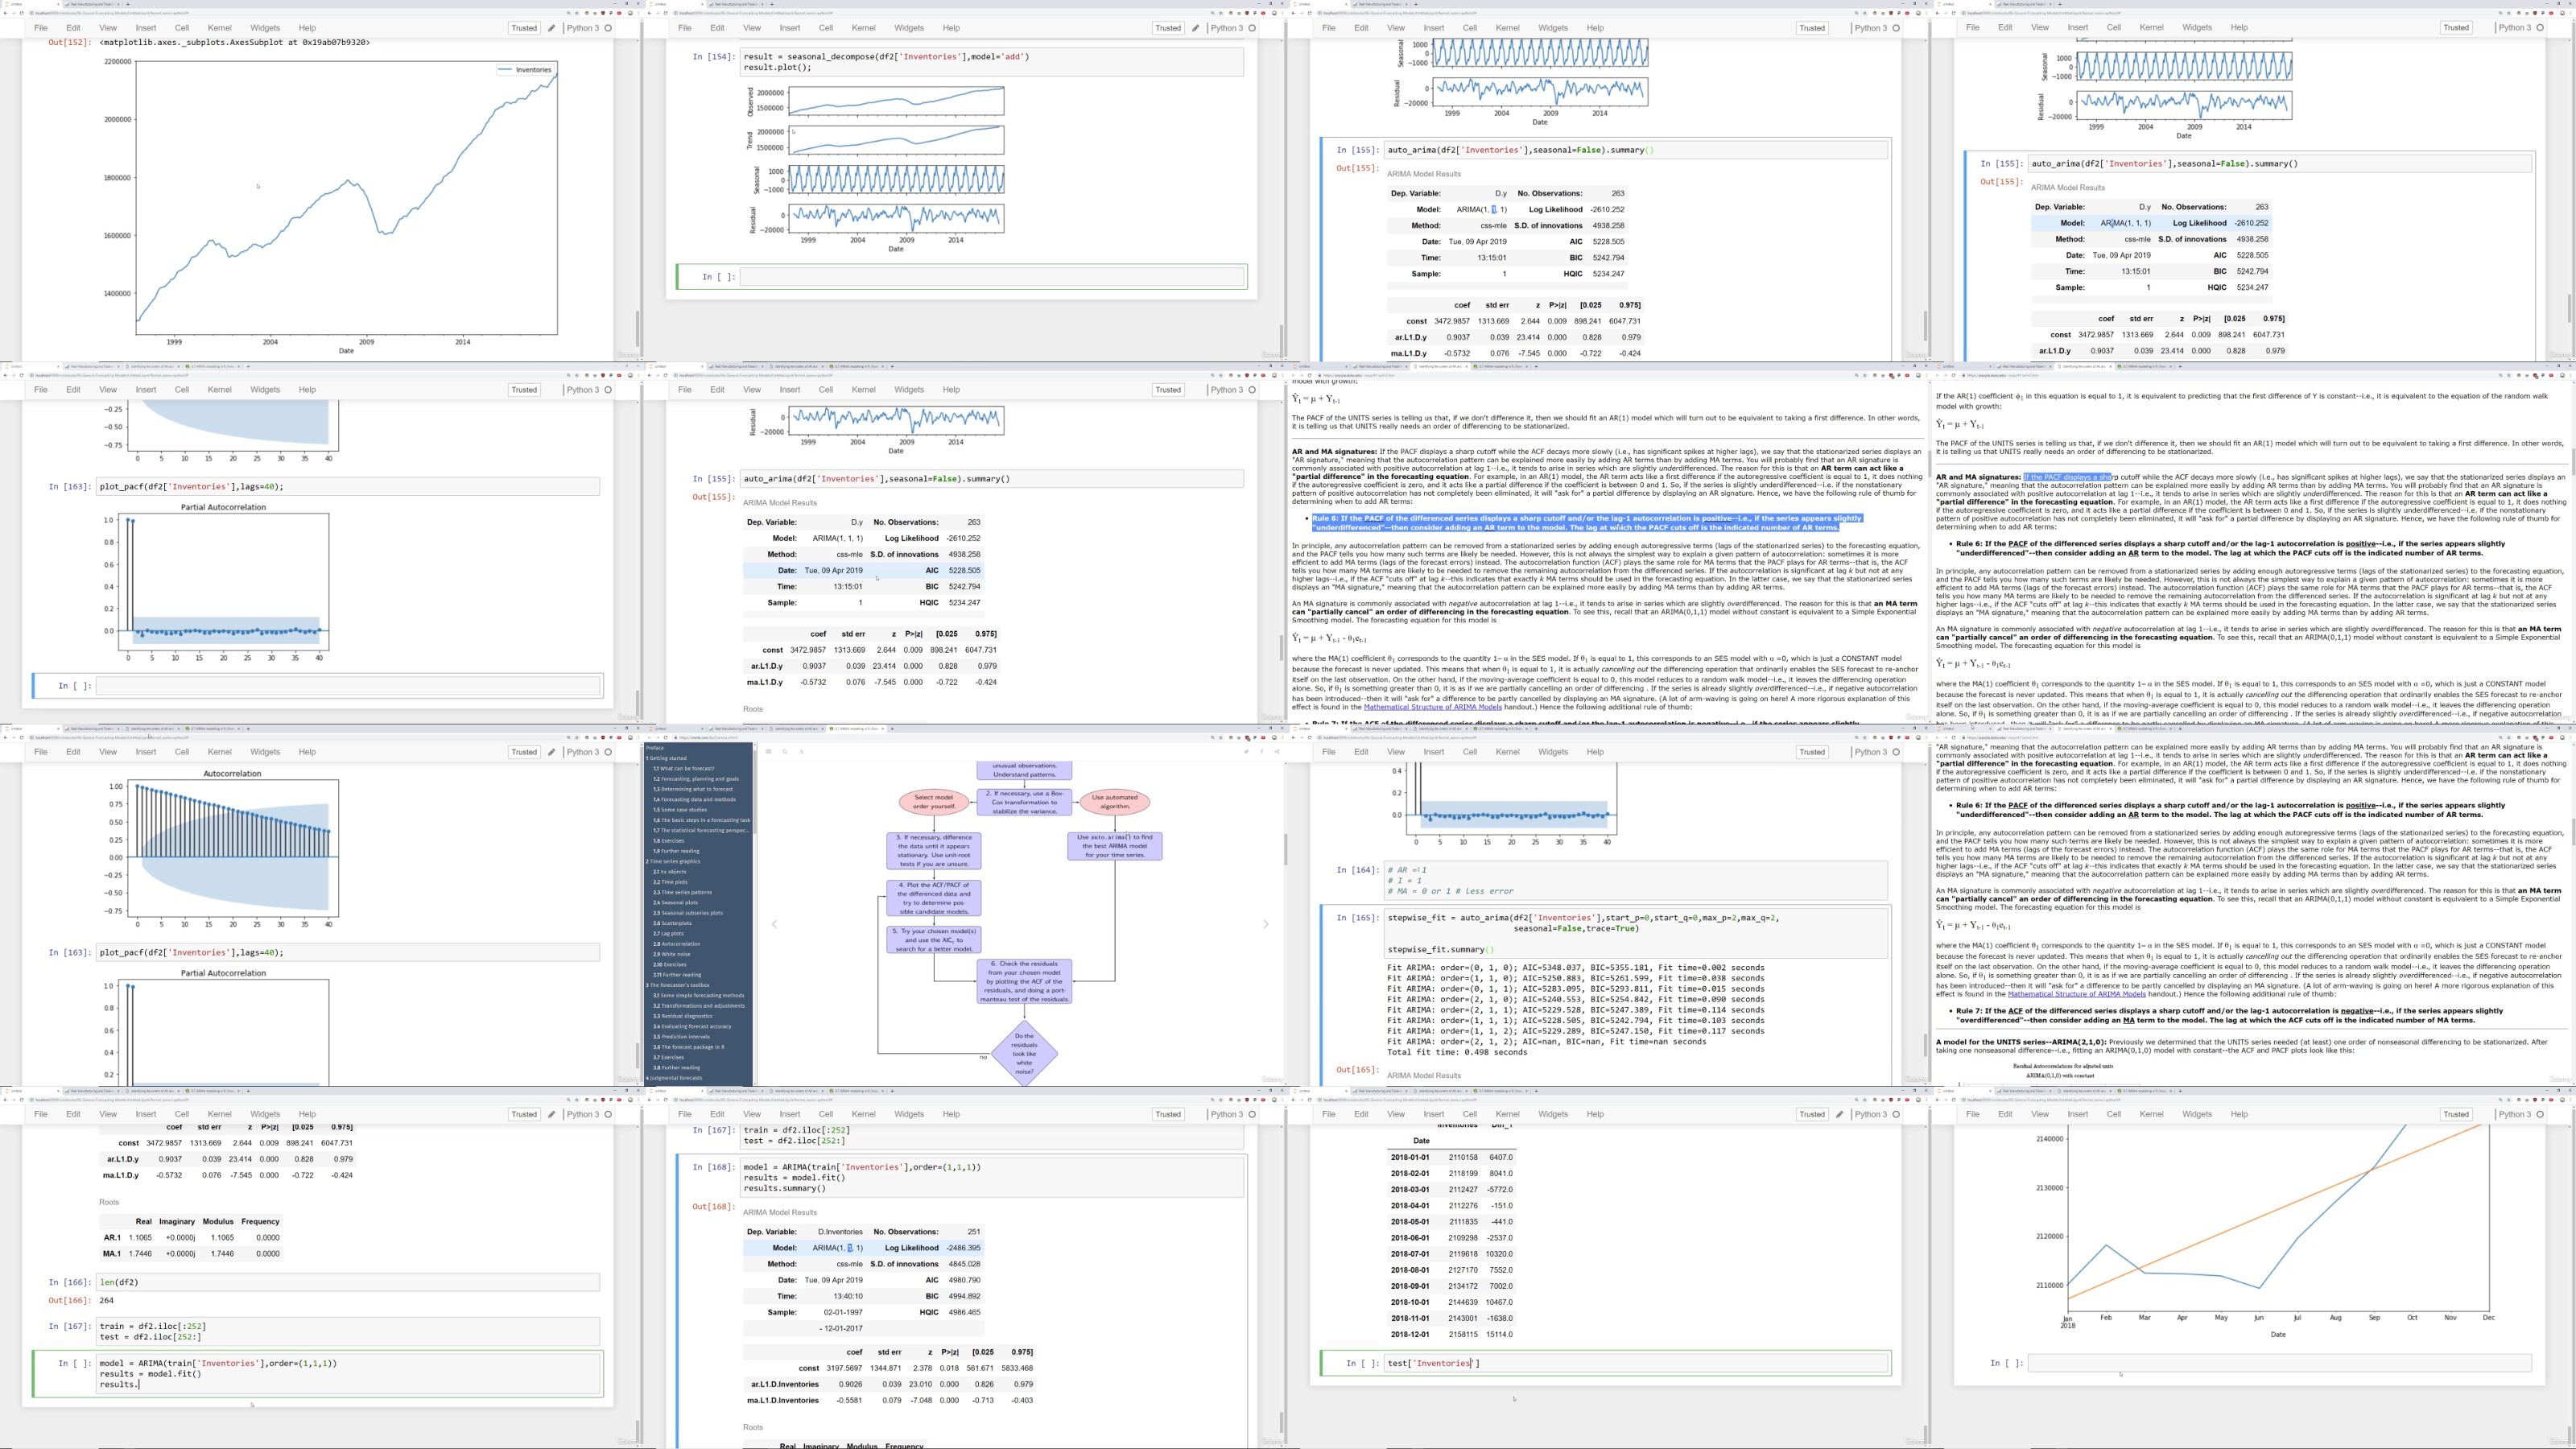Open the Widgets menu in the In [166] notebook
The image size is (2576, 1449).
coord(265,1114)
